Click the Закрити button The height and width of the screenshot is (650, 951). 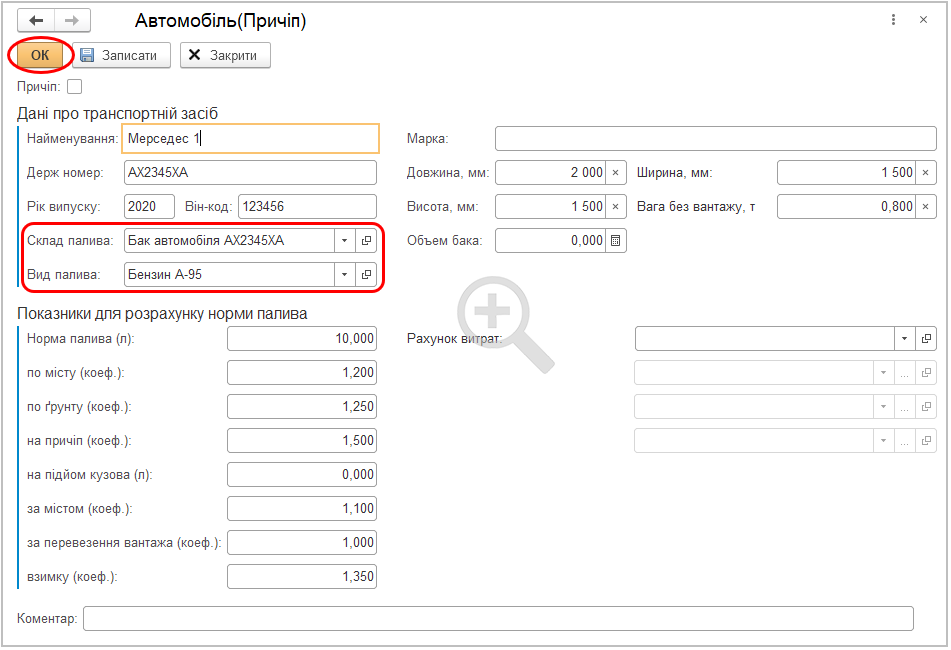pyautogui.click(x=225, y=55)
